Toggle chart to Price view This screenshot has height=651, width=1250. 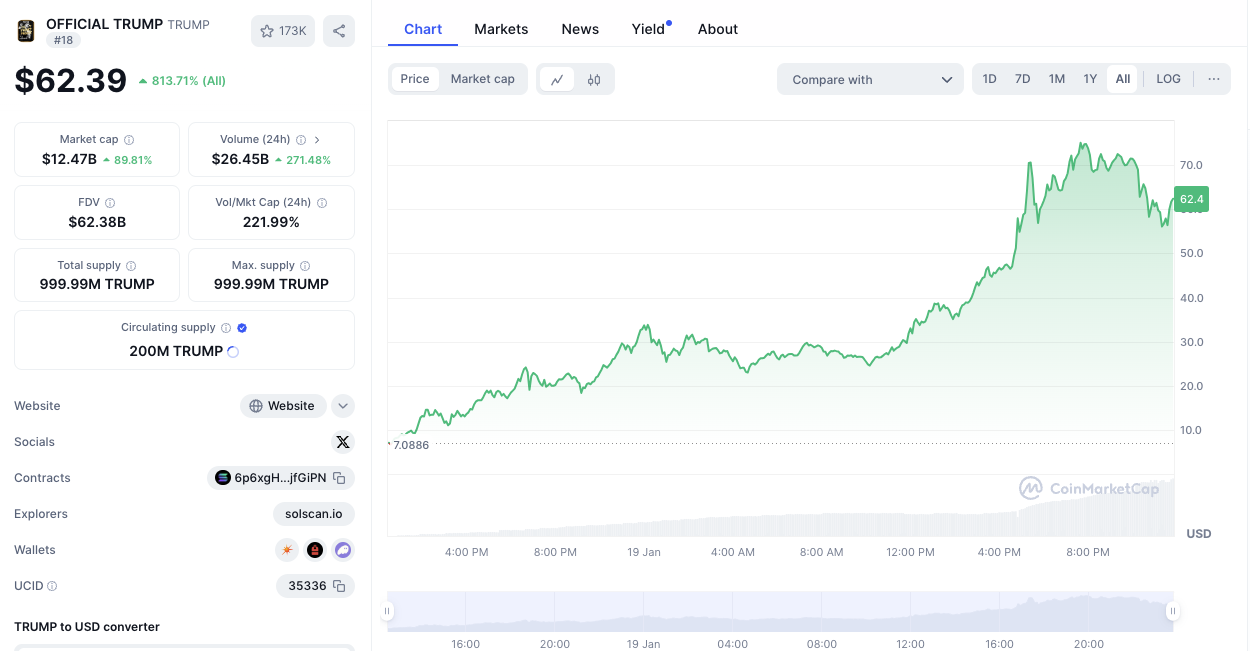pos(415,79)
